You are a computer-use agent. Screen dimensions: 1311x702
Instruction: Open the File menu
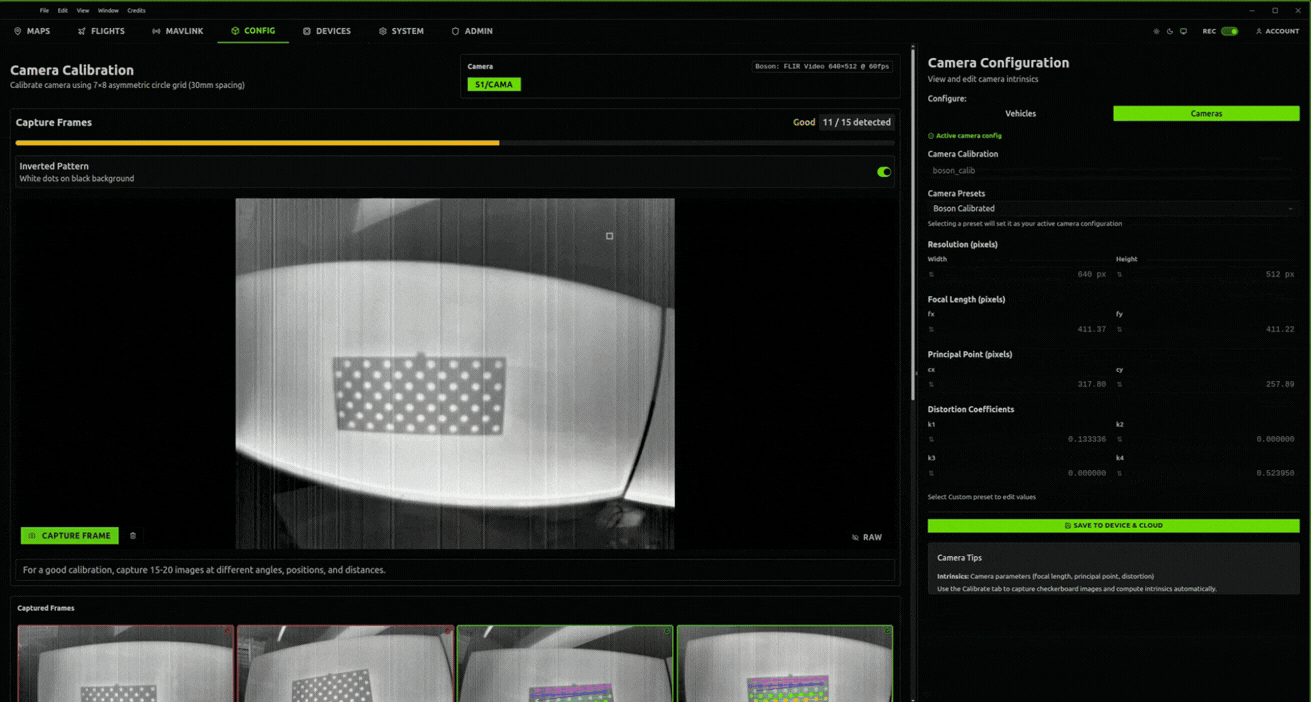pos(44,10)
